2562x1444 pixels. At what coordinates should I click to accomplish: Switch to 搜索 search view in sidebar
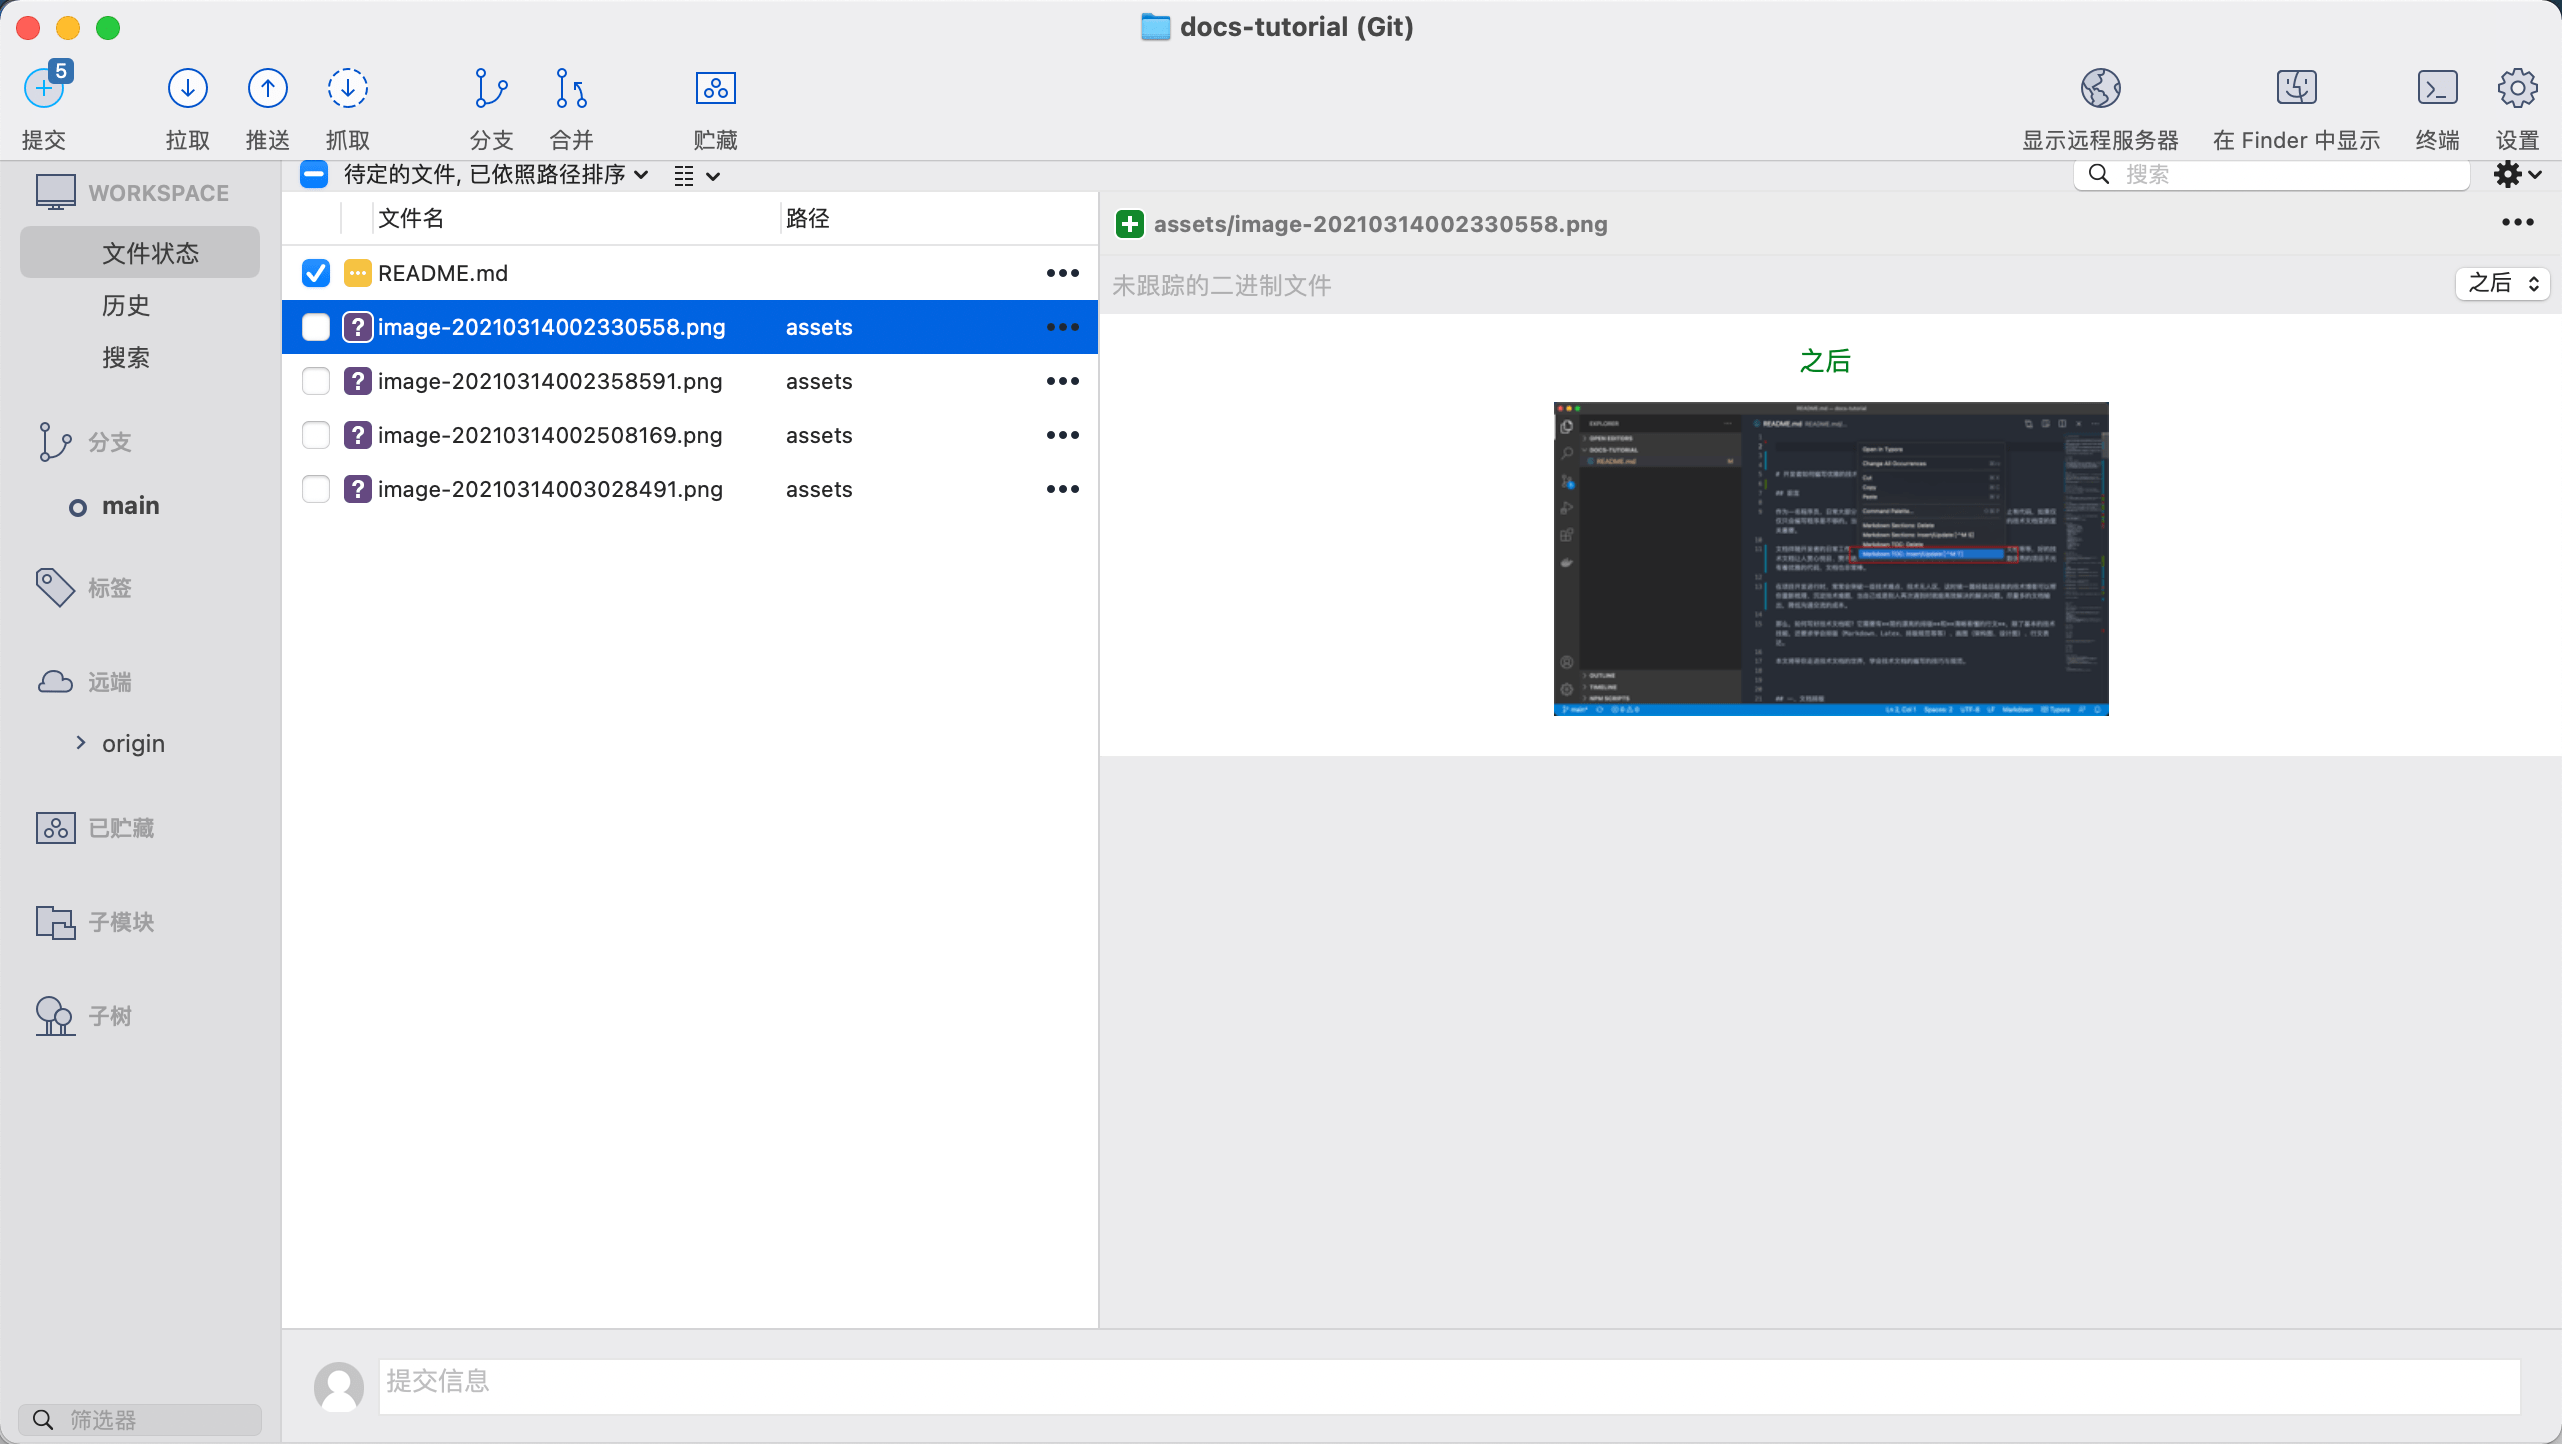pos(126,357)
